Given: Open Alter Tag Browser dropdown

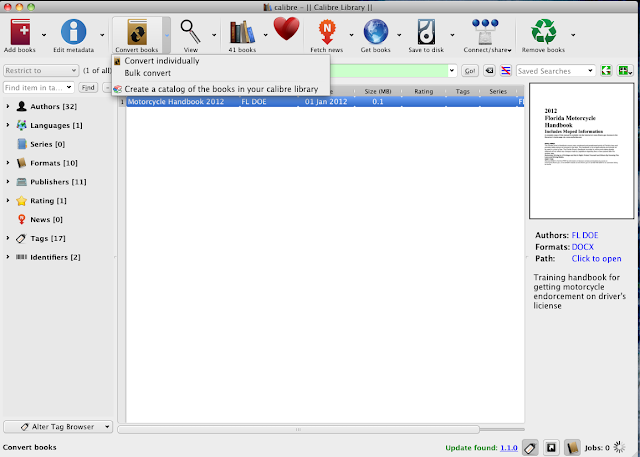Looking at the screenshot, I should coord(58,426).
